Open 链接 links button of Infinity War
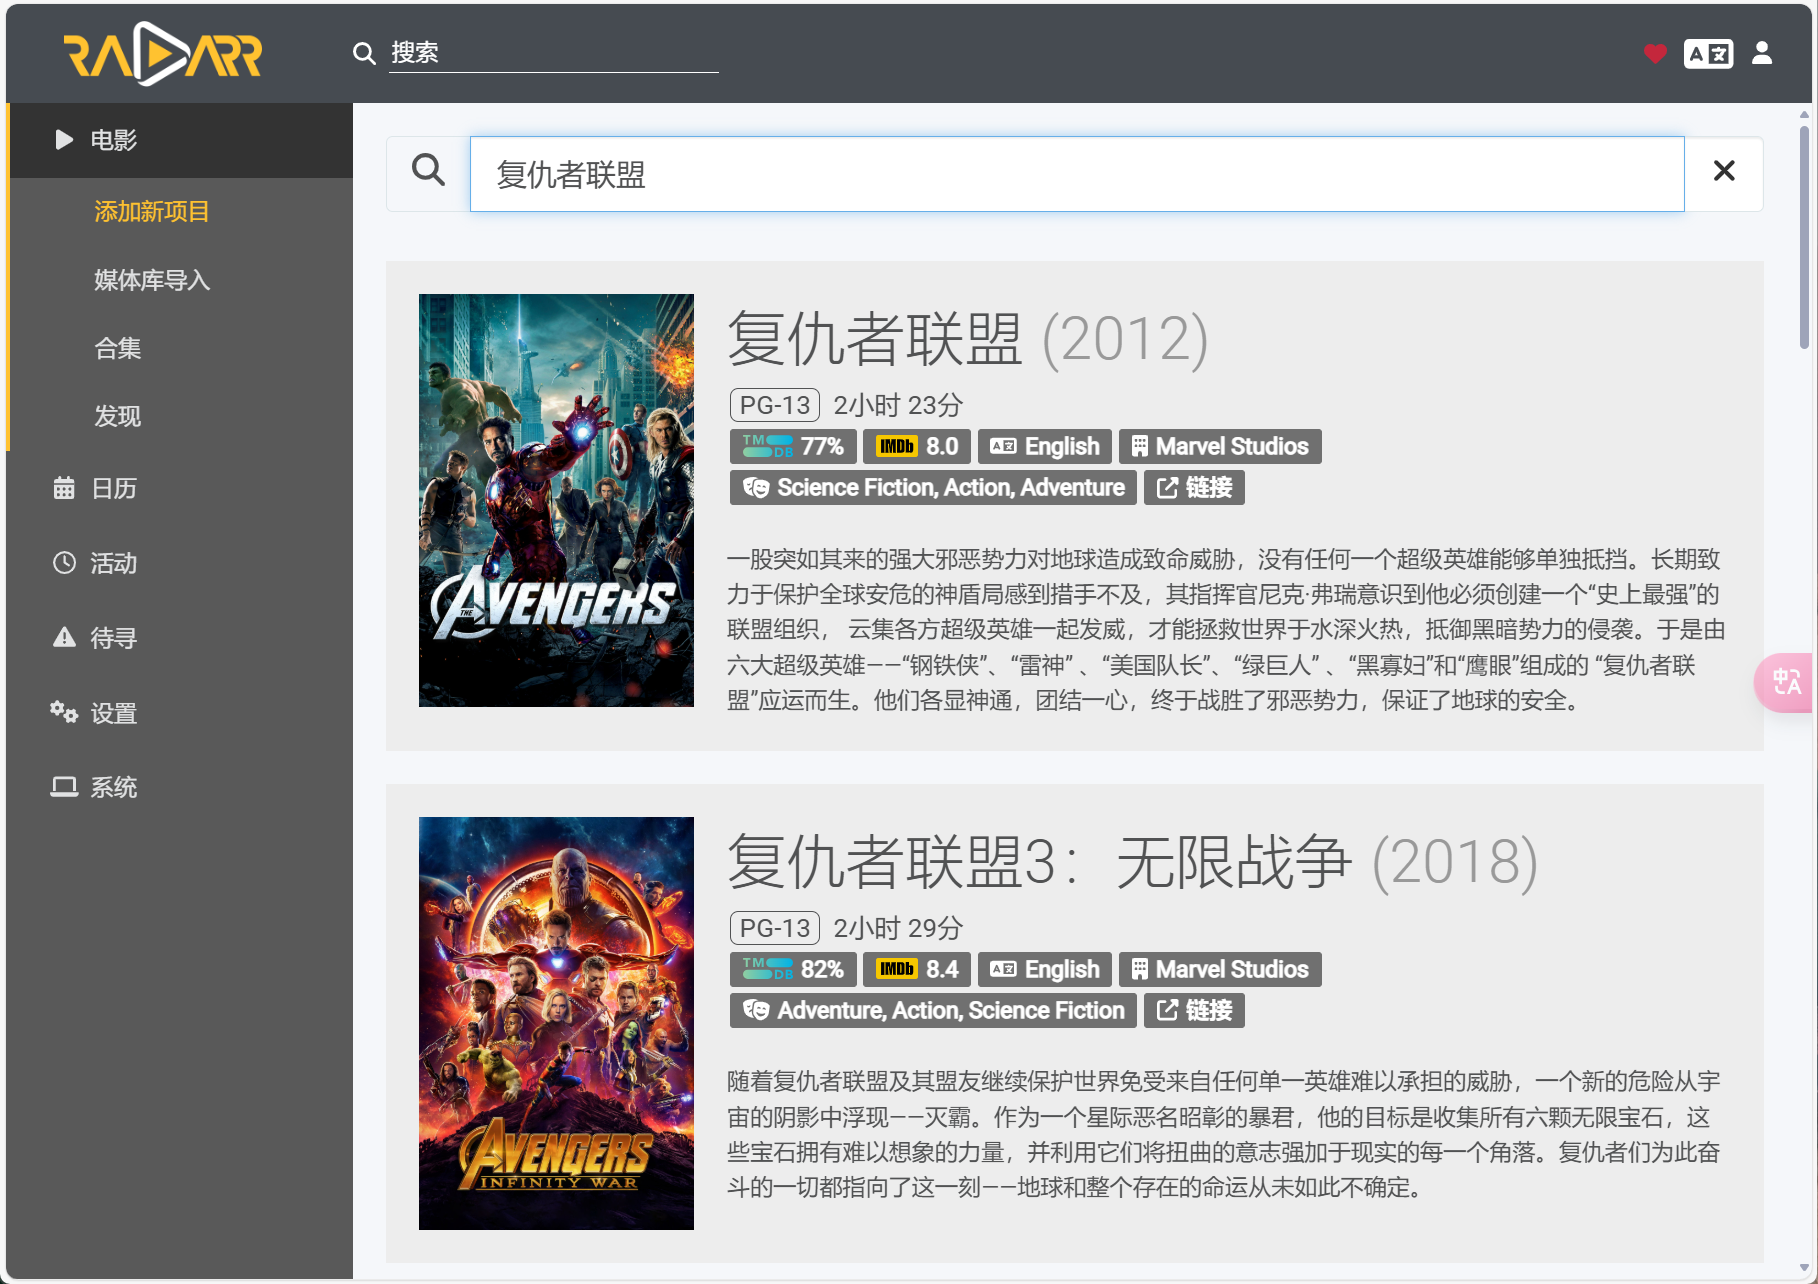 tap(1194, 1010)
